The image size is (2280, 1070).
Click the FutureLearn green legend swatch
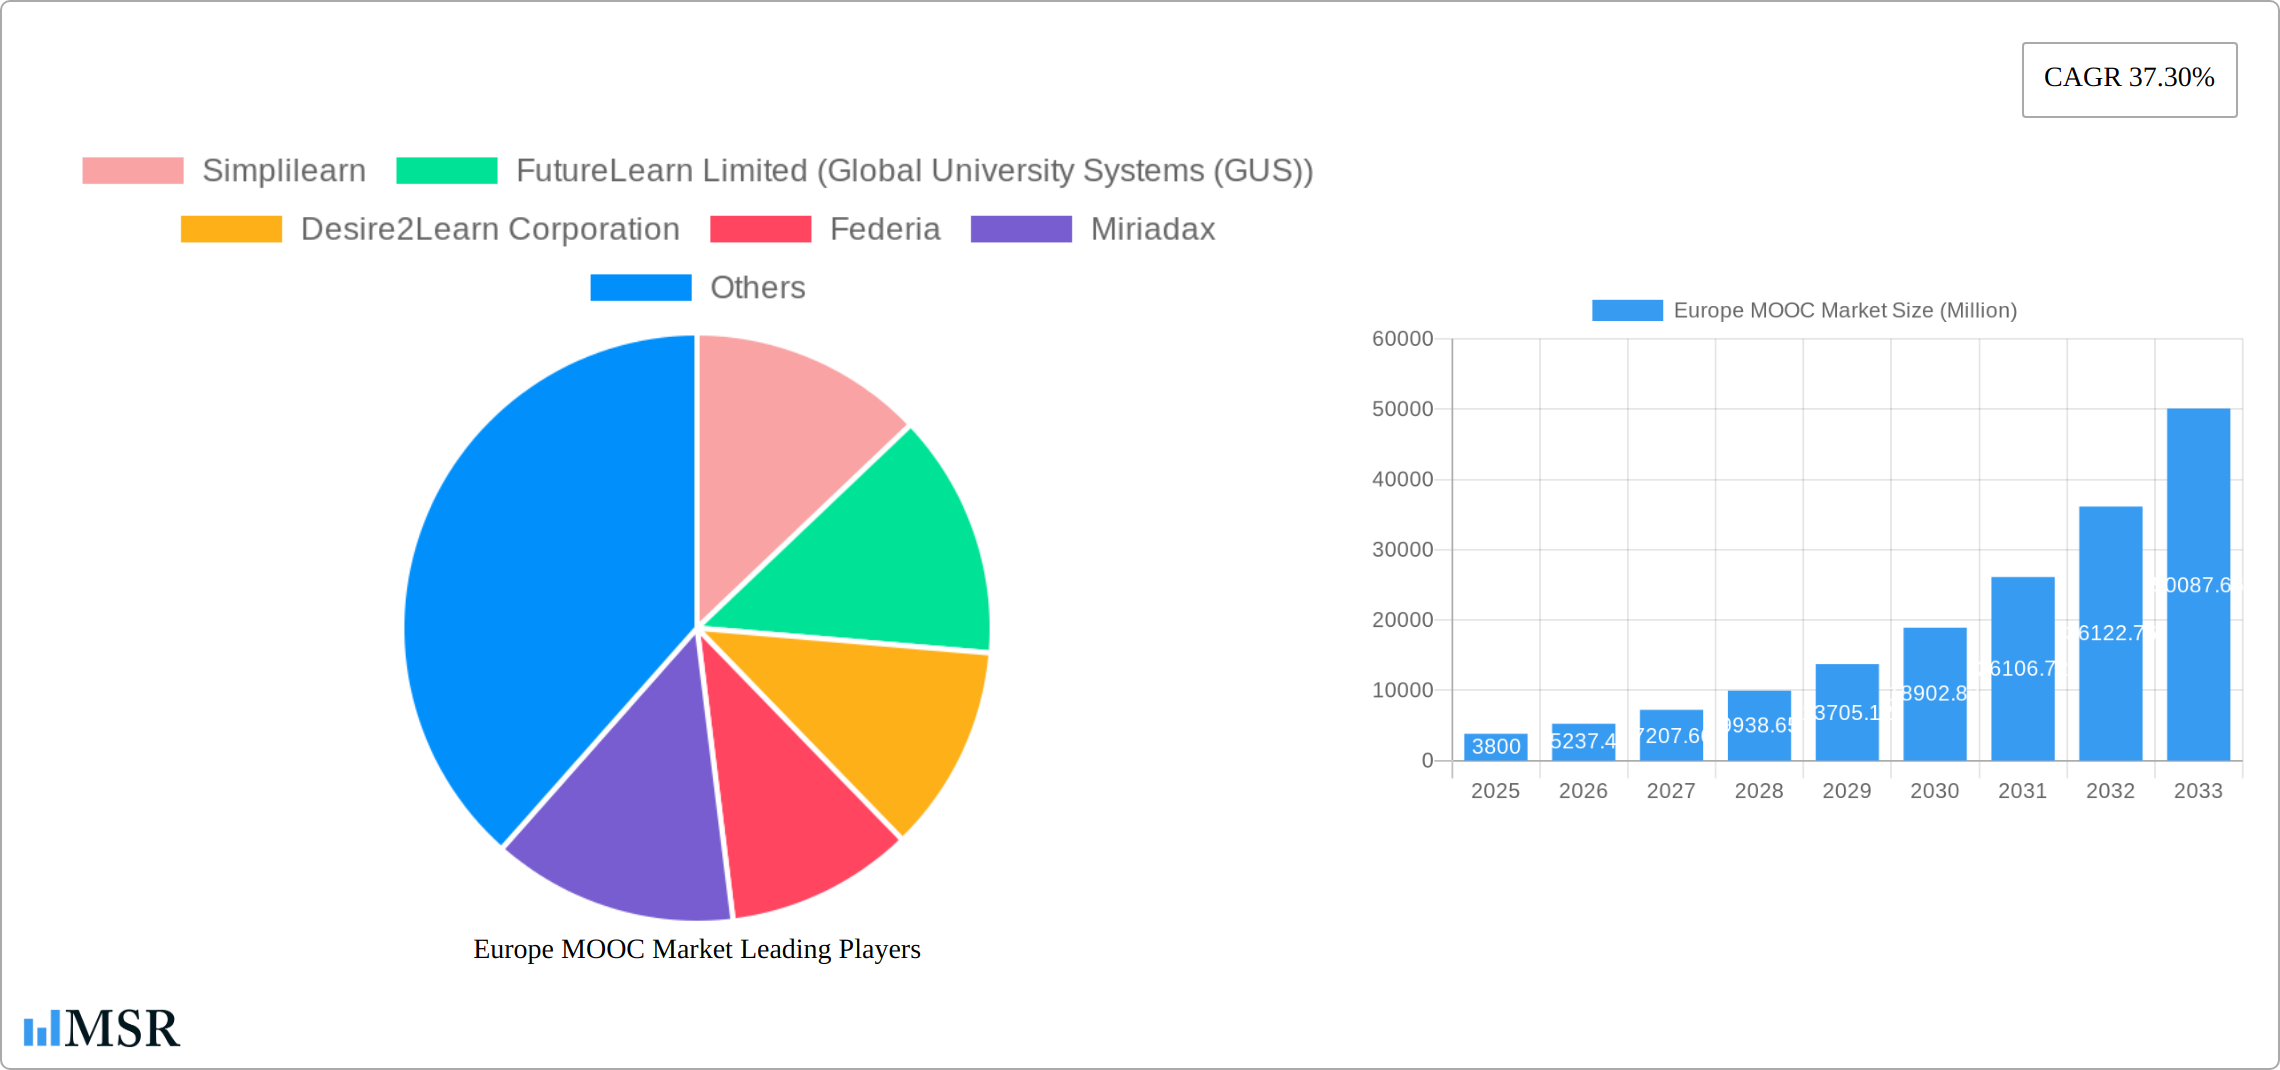tap(447, 171)
